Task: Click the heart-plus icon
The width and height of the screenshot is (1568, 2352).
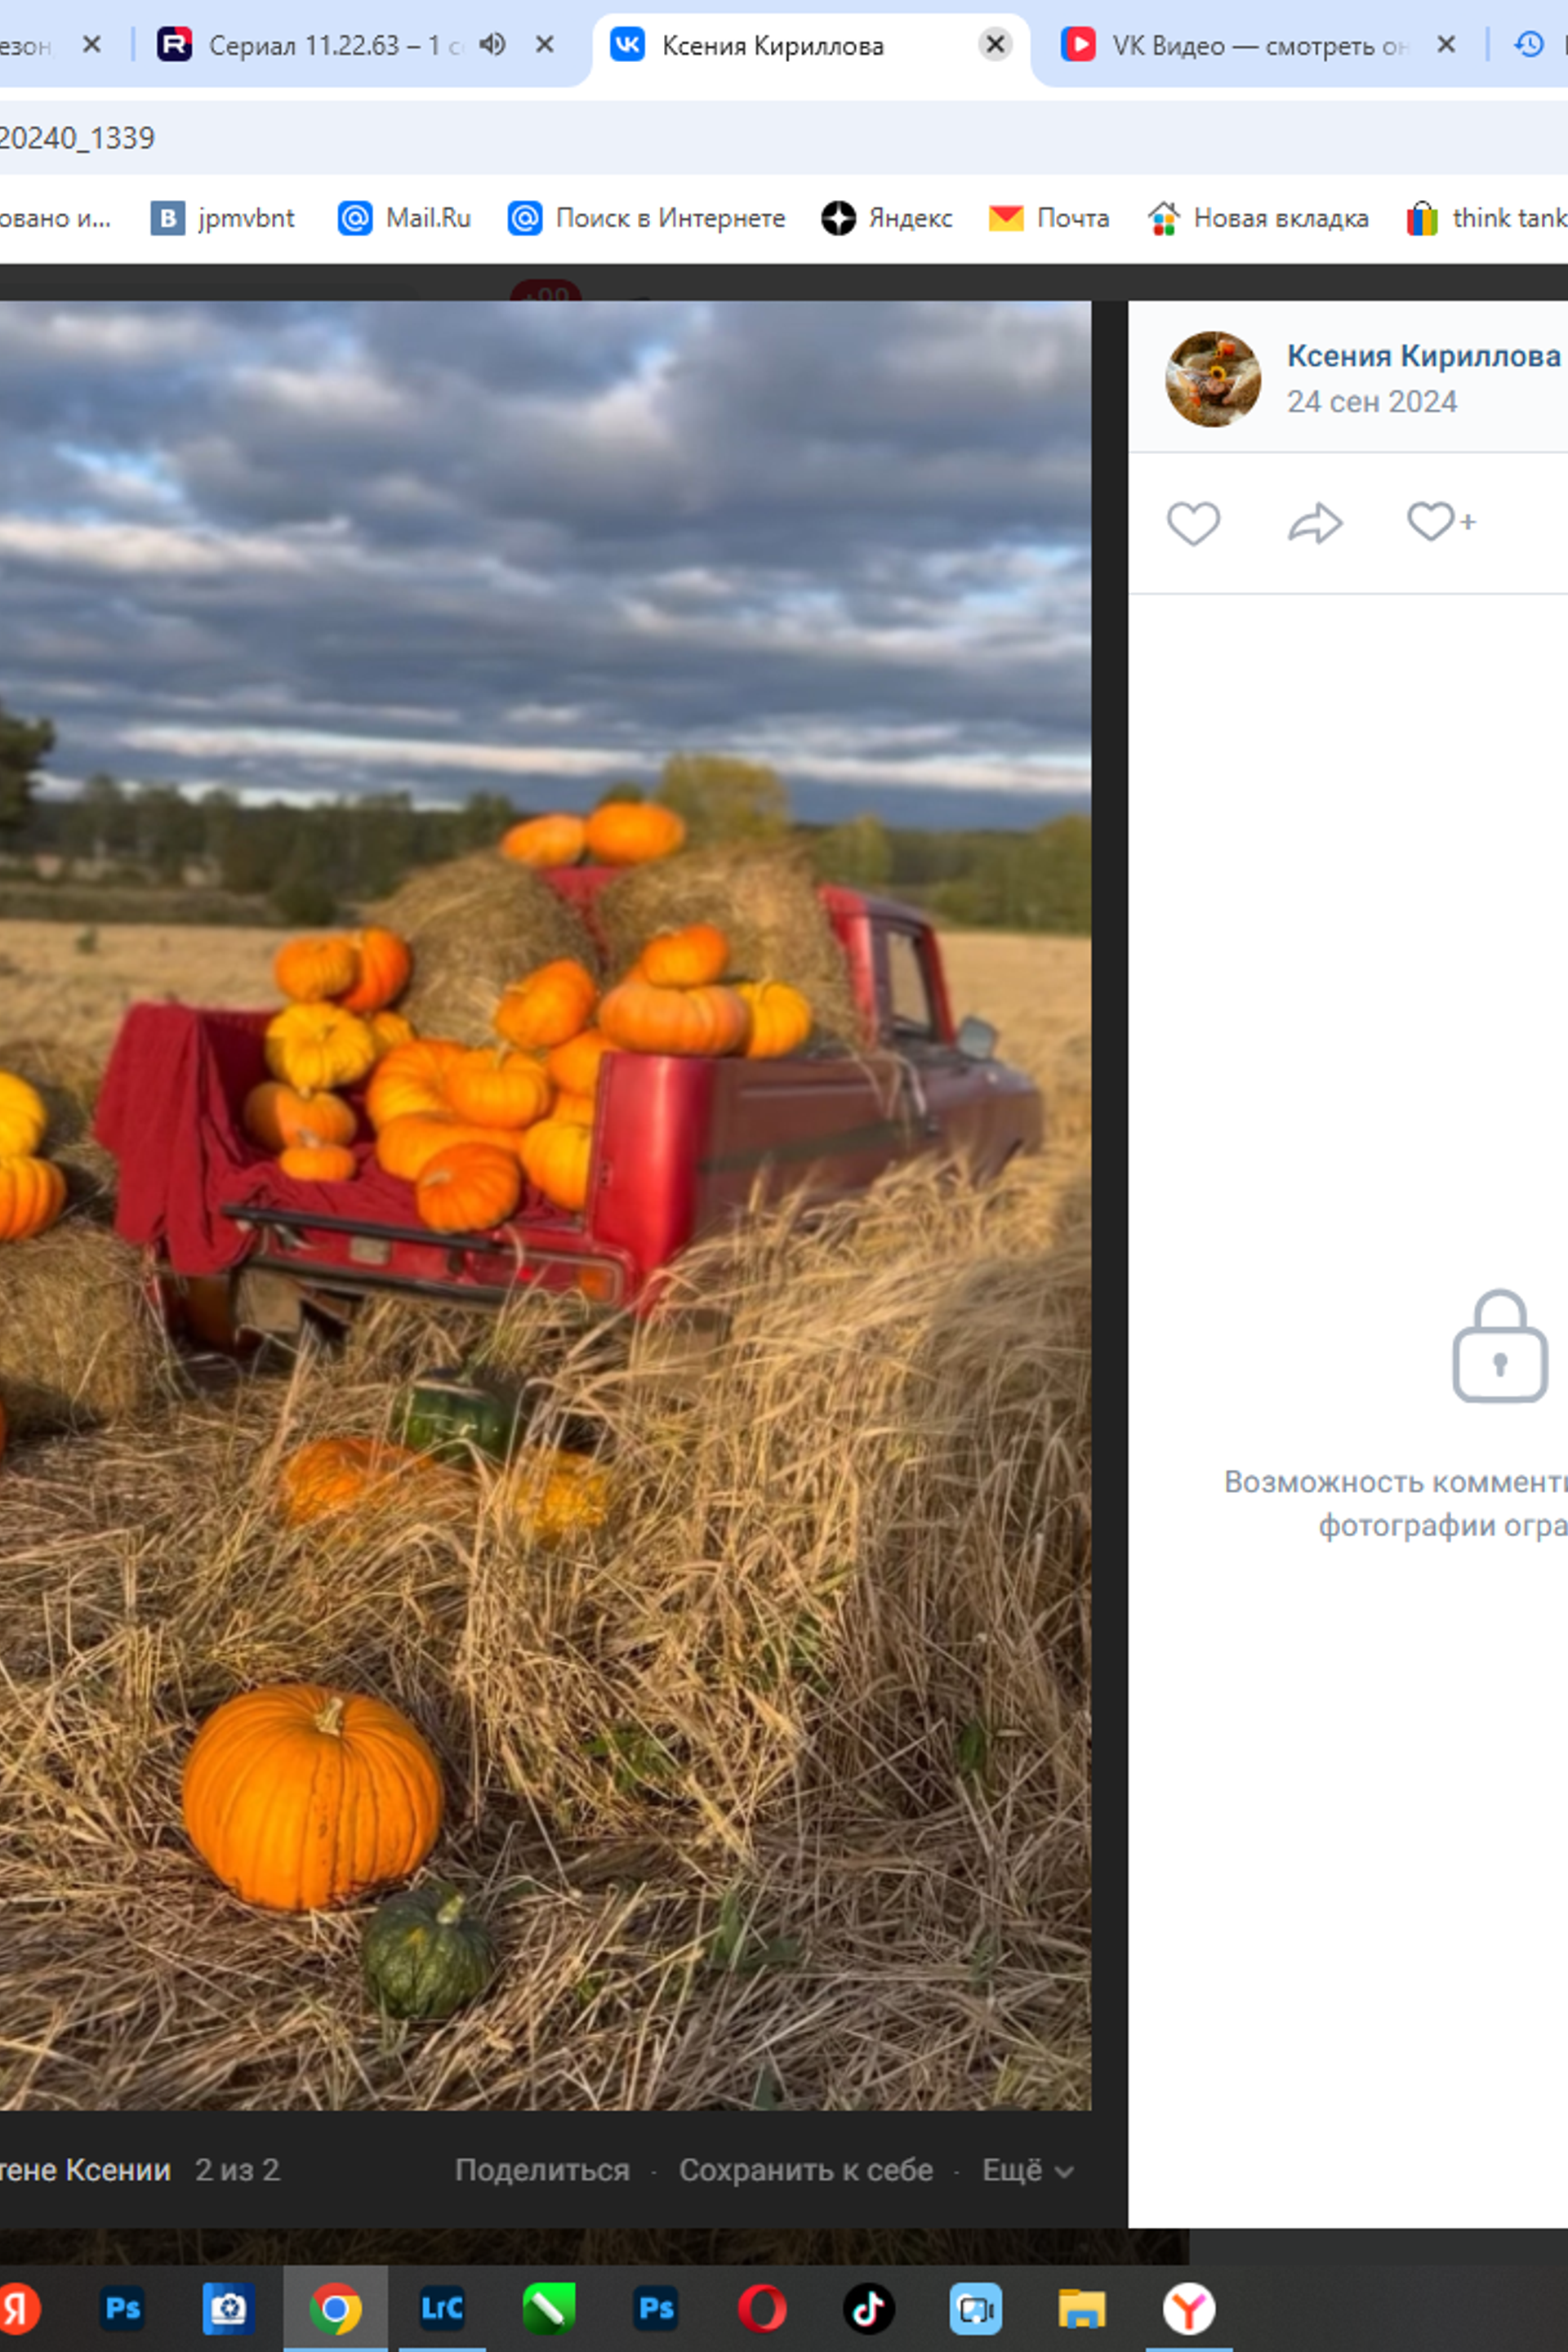Action: 1441,521
